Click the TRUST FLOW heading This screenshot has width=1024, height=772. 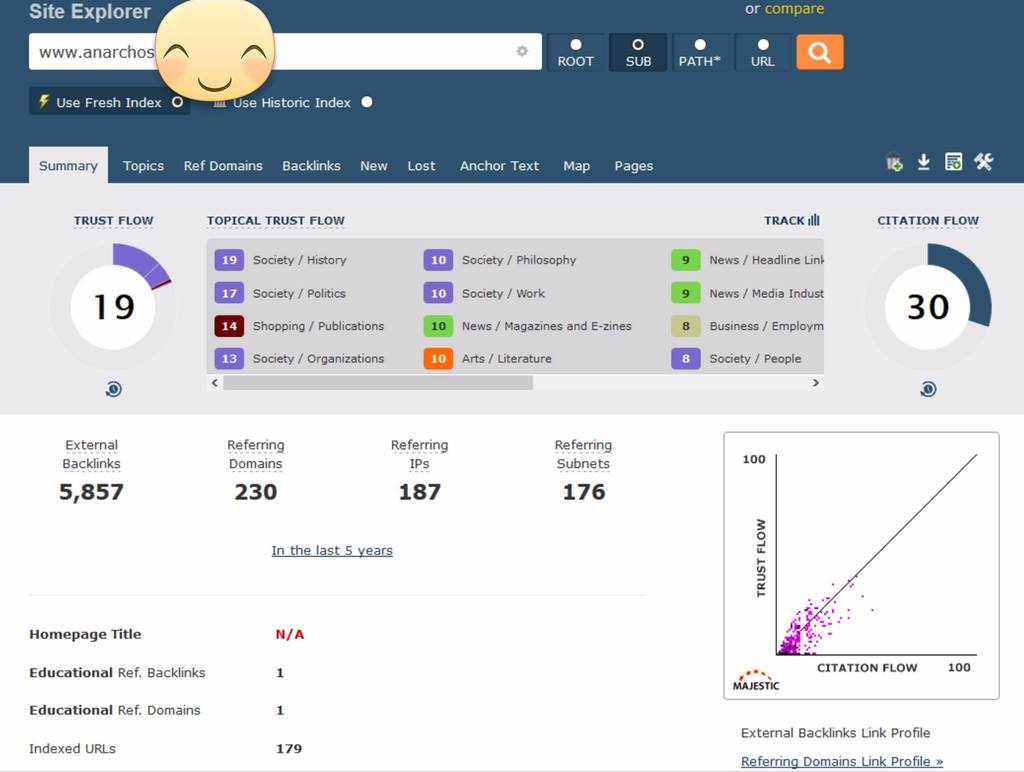point(114,220)
